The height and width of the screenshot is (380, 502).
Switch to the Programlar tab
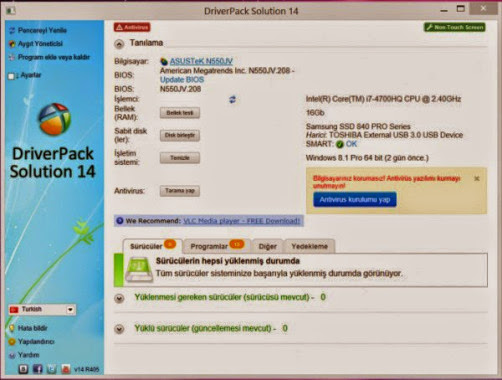click(217, 246)
